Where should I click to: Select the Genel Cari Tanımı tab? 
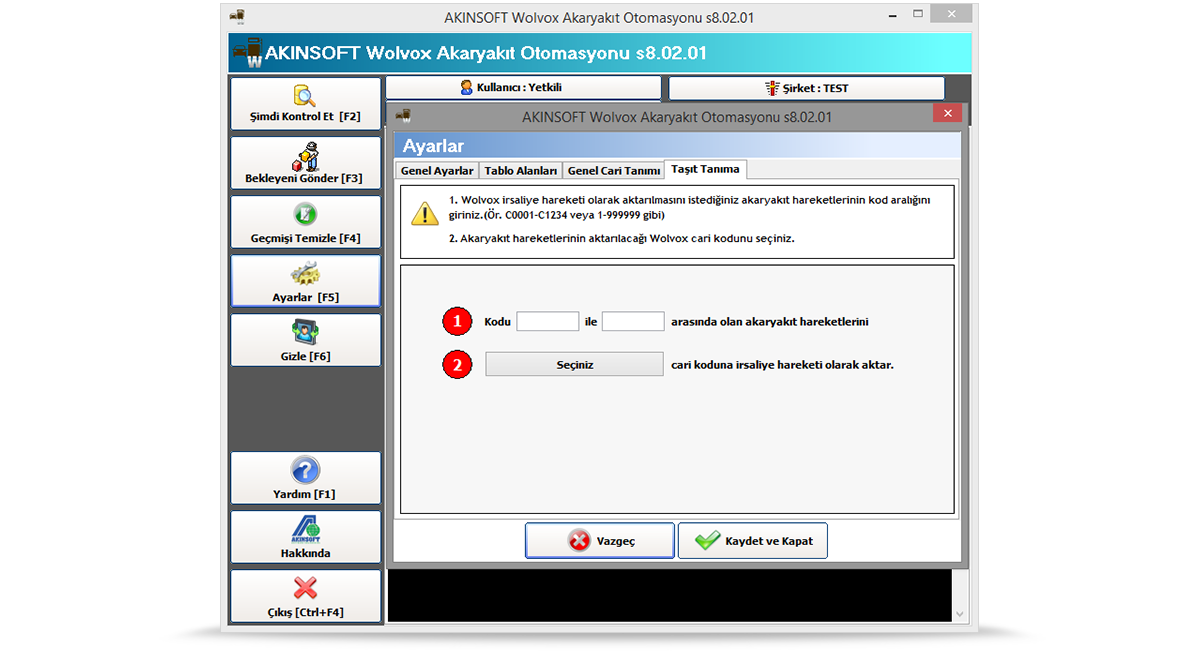(x=613, y=170)
